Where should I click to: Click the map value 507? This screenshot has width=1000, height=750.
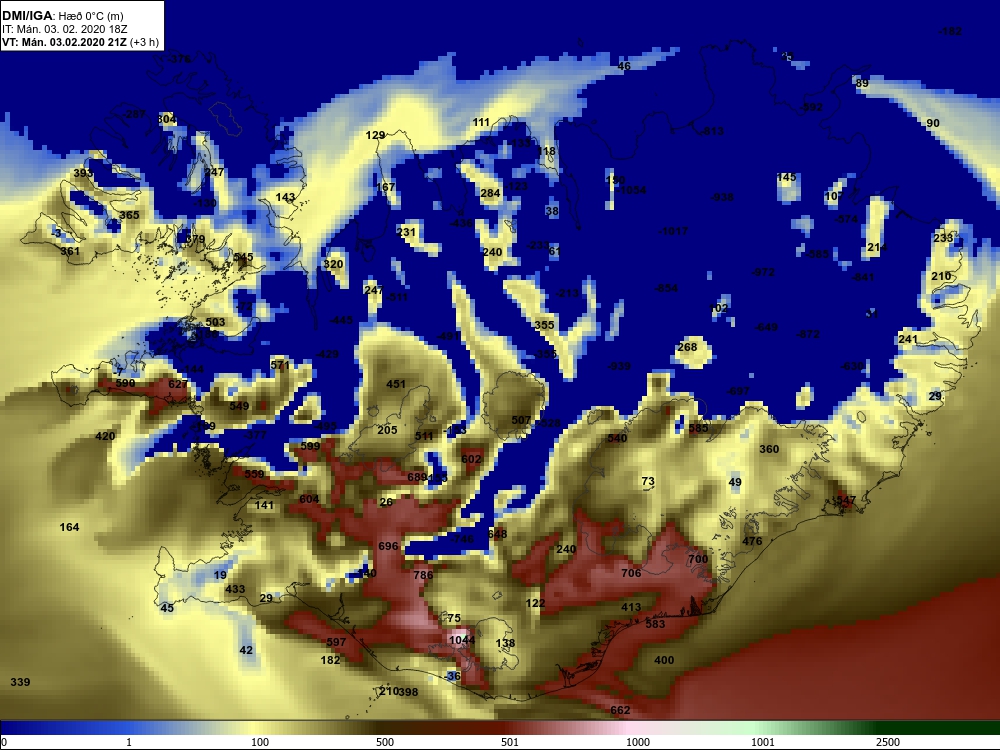tap(521, 420)
